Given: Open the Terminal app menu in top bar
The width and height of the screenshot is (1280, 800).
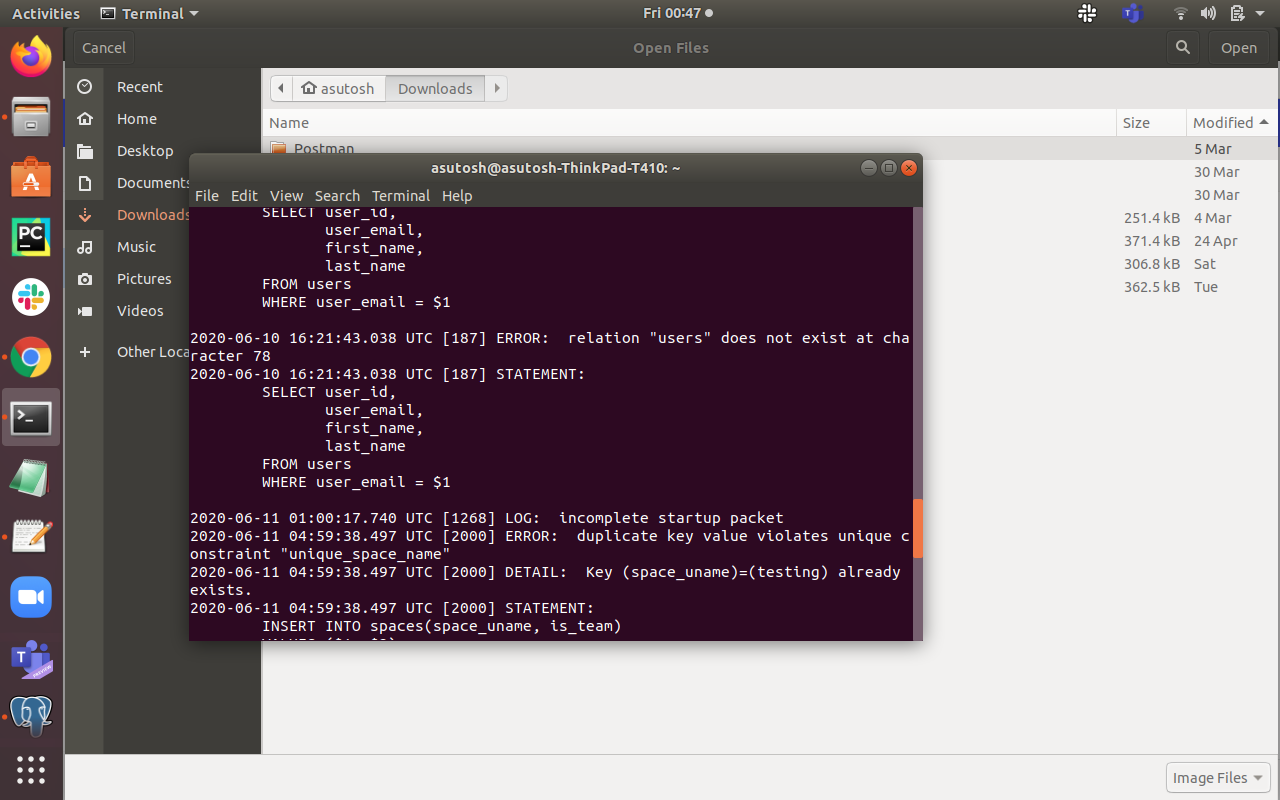Looking at the screenshot, I should click(149, 13).
